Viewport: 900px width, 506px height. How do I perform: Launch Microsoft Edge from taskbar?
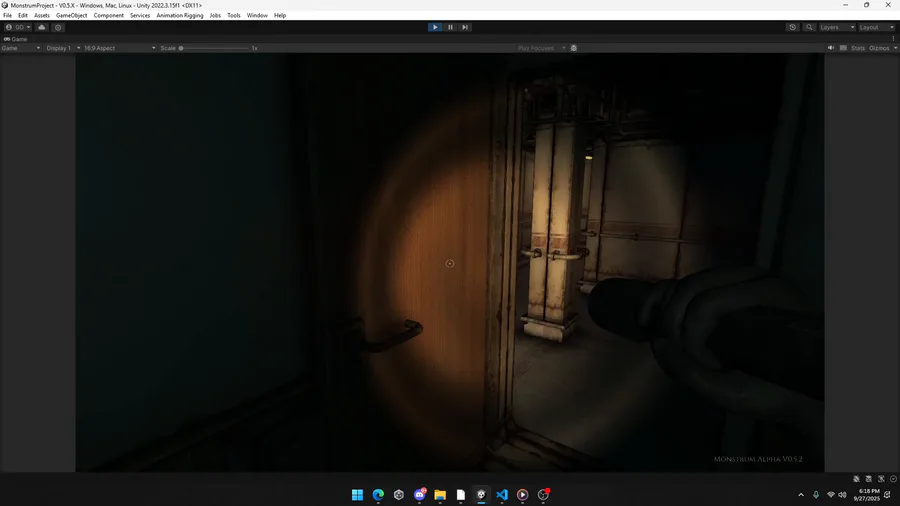click(378, 495)
